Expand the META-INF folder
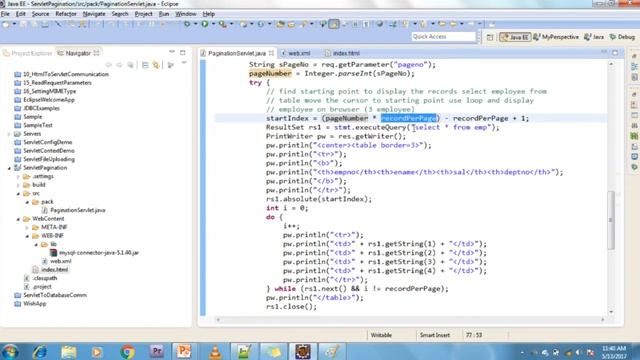Screen dimensions: 640x360 (x=27, y=227)
